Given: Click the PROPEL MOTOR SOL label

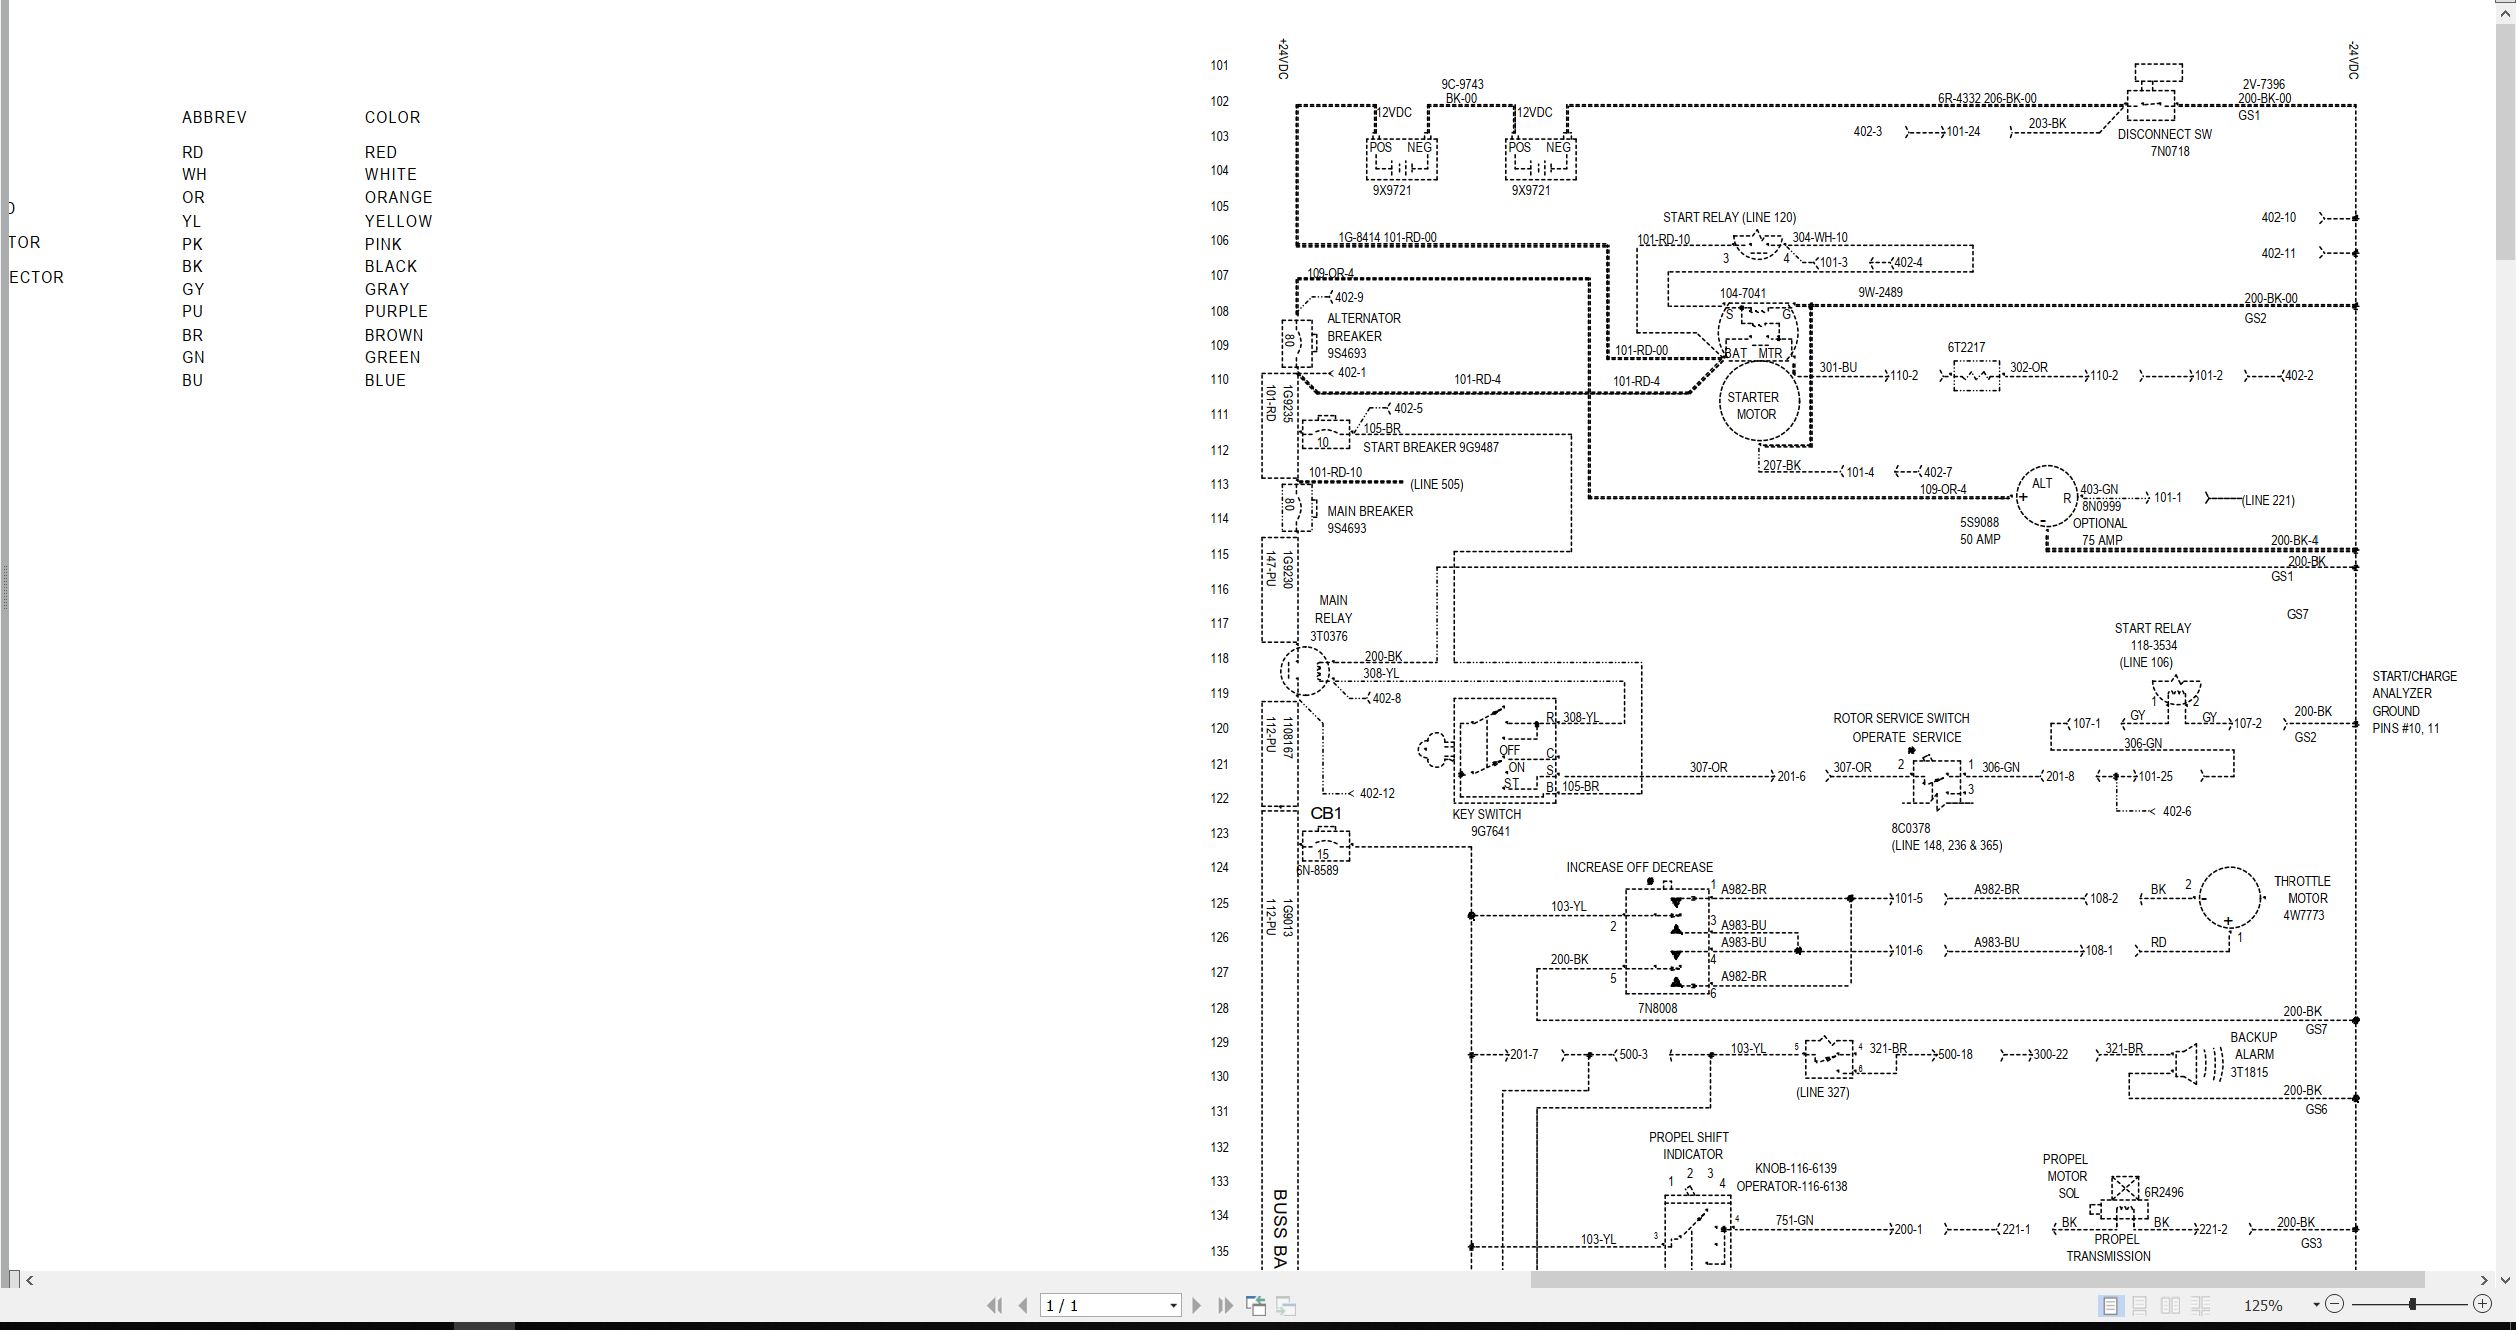Looking at the screenshot, I should pyautogui.click(x=2066, y=1176).
